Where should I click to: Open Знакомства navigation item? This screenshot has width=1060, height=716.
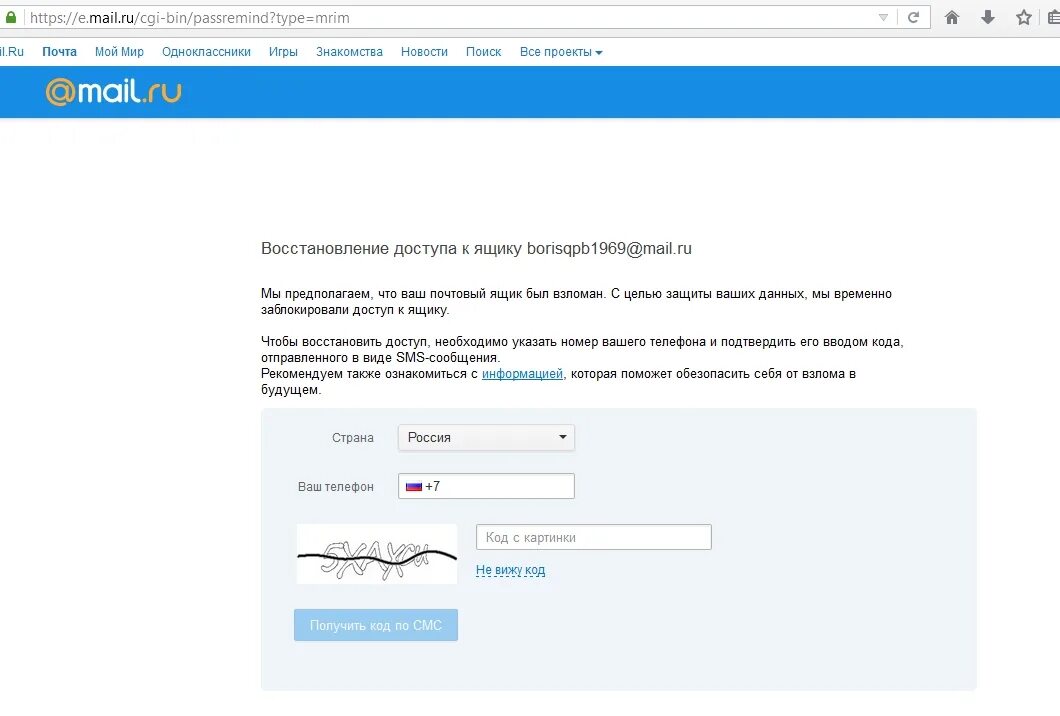pos(349,52)
